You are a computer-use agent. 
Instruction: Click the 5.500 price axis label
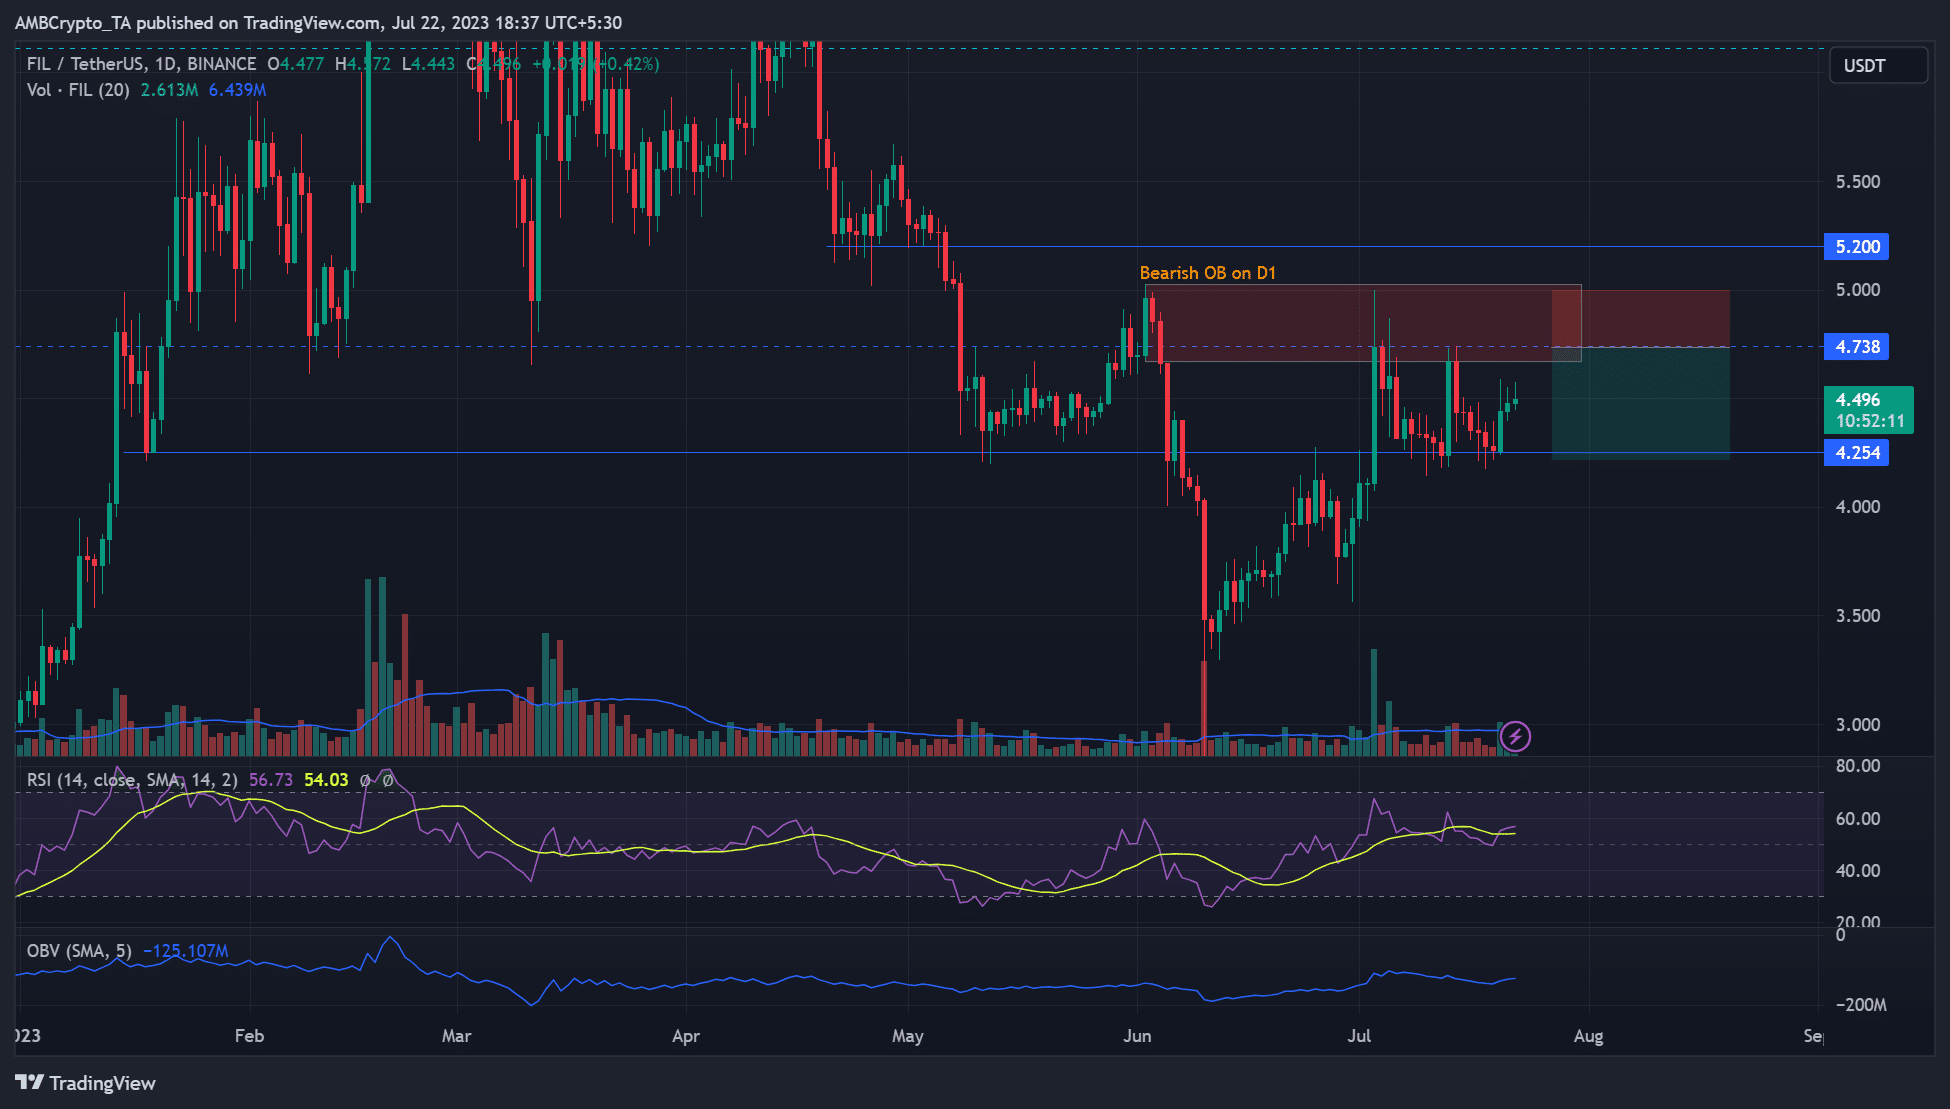click(x=1858, y=182)
